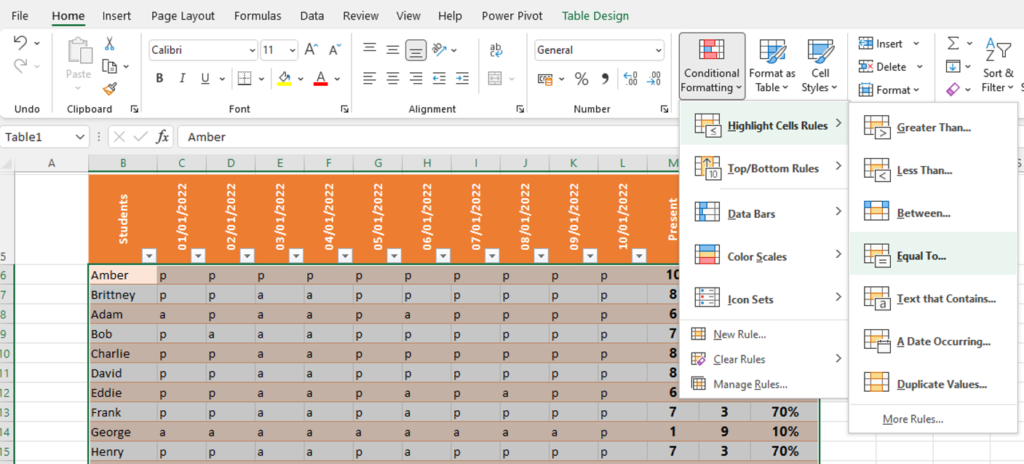
Task: Toggle Bold formatting
Action: (159, 79)
